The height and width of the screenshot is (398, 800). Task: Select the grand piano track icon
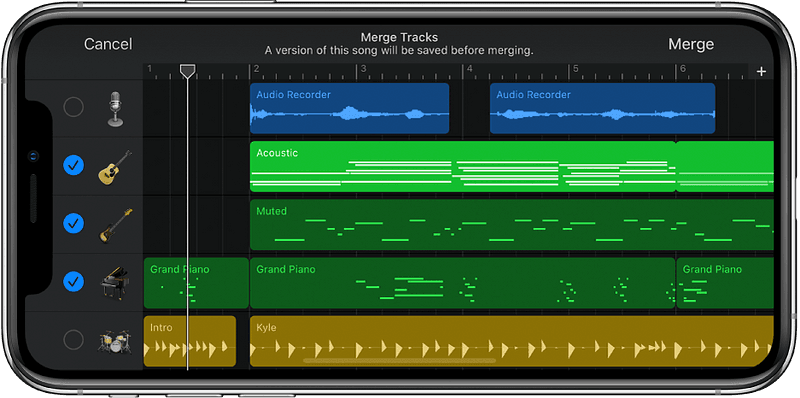[x=115, y=282]
